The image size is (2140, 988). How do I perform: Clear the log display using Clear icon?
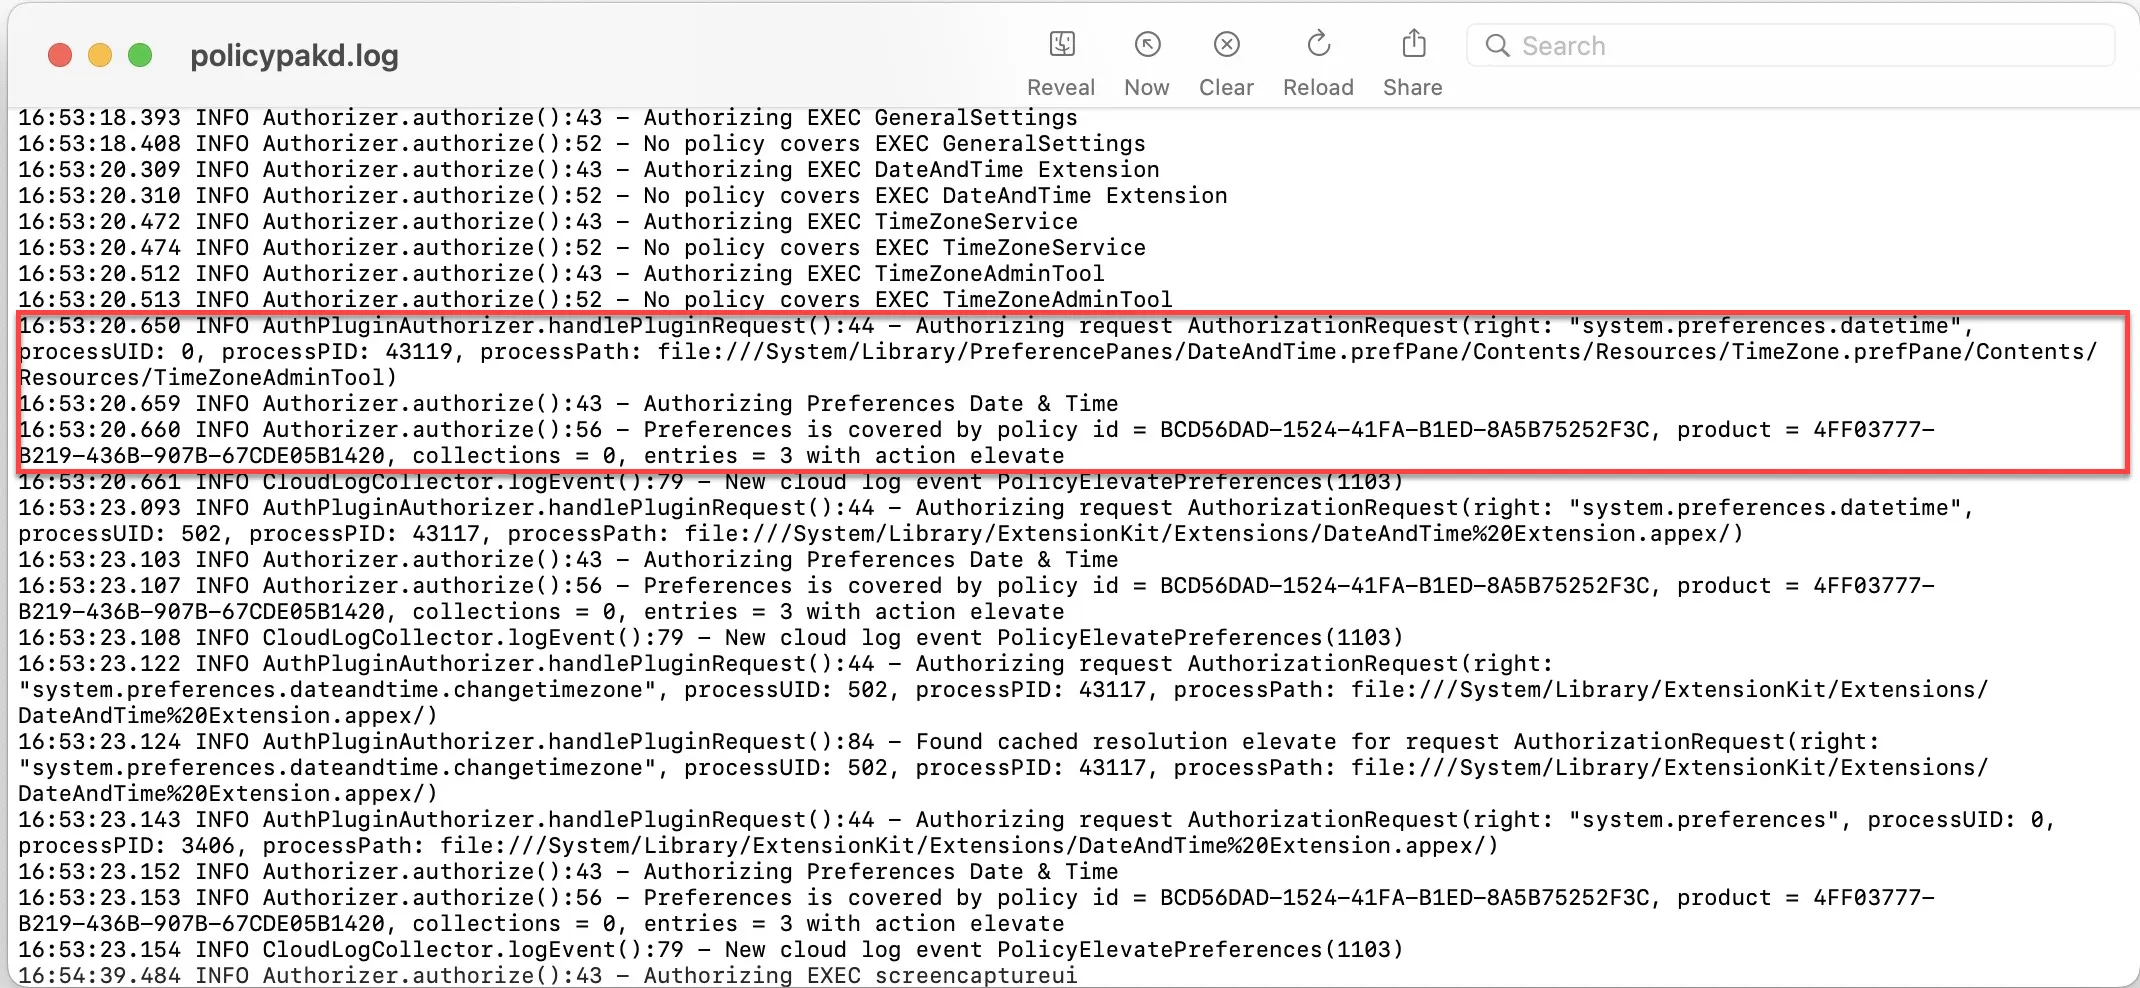pyautogui.click(x=1226, y=45)
